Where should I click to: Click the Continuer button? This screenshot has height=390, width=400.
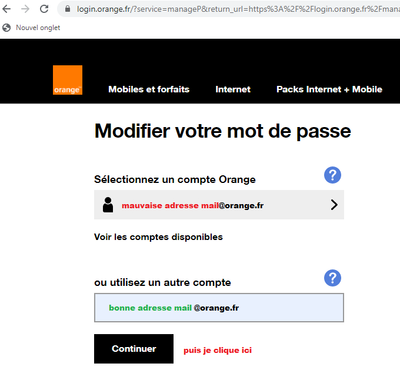coord(134,349)
